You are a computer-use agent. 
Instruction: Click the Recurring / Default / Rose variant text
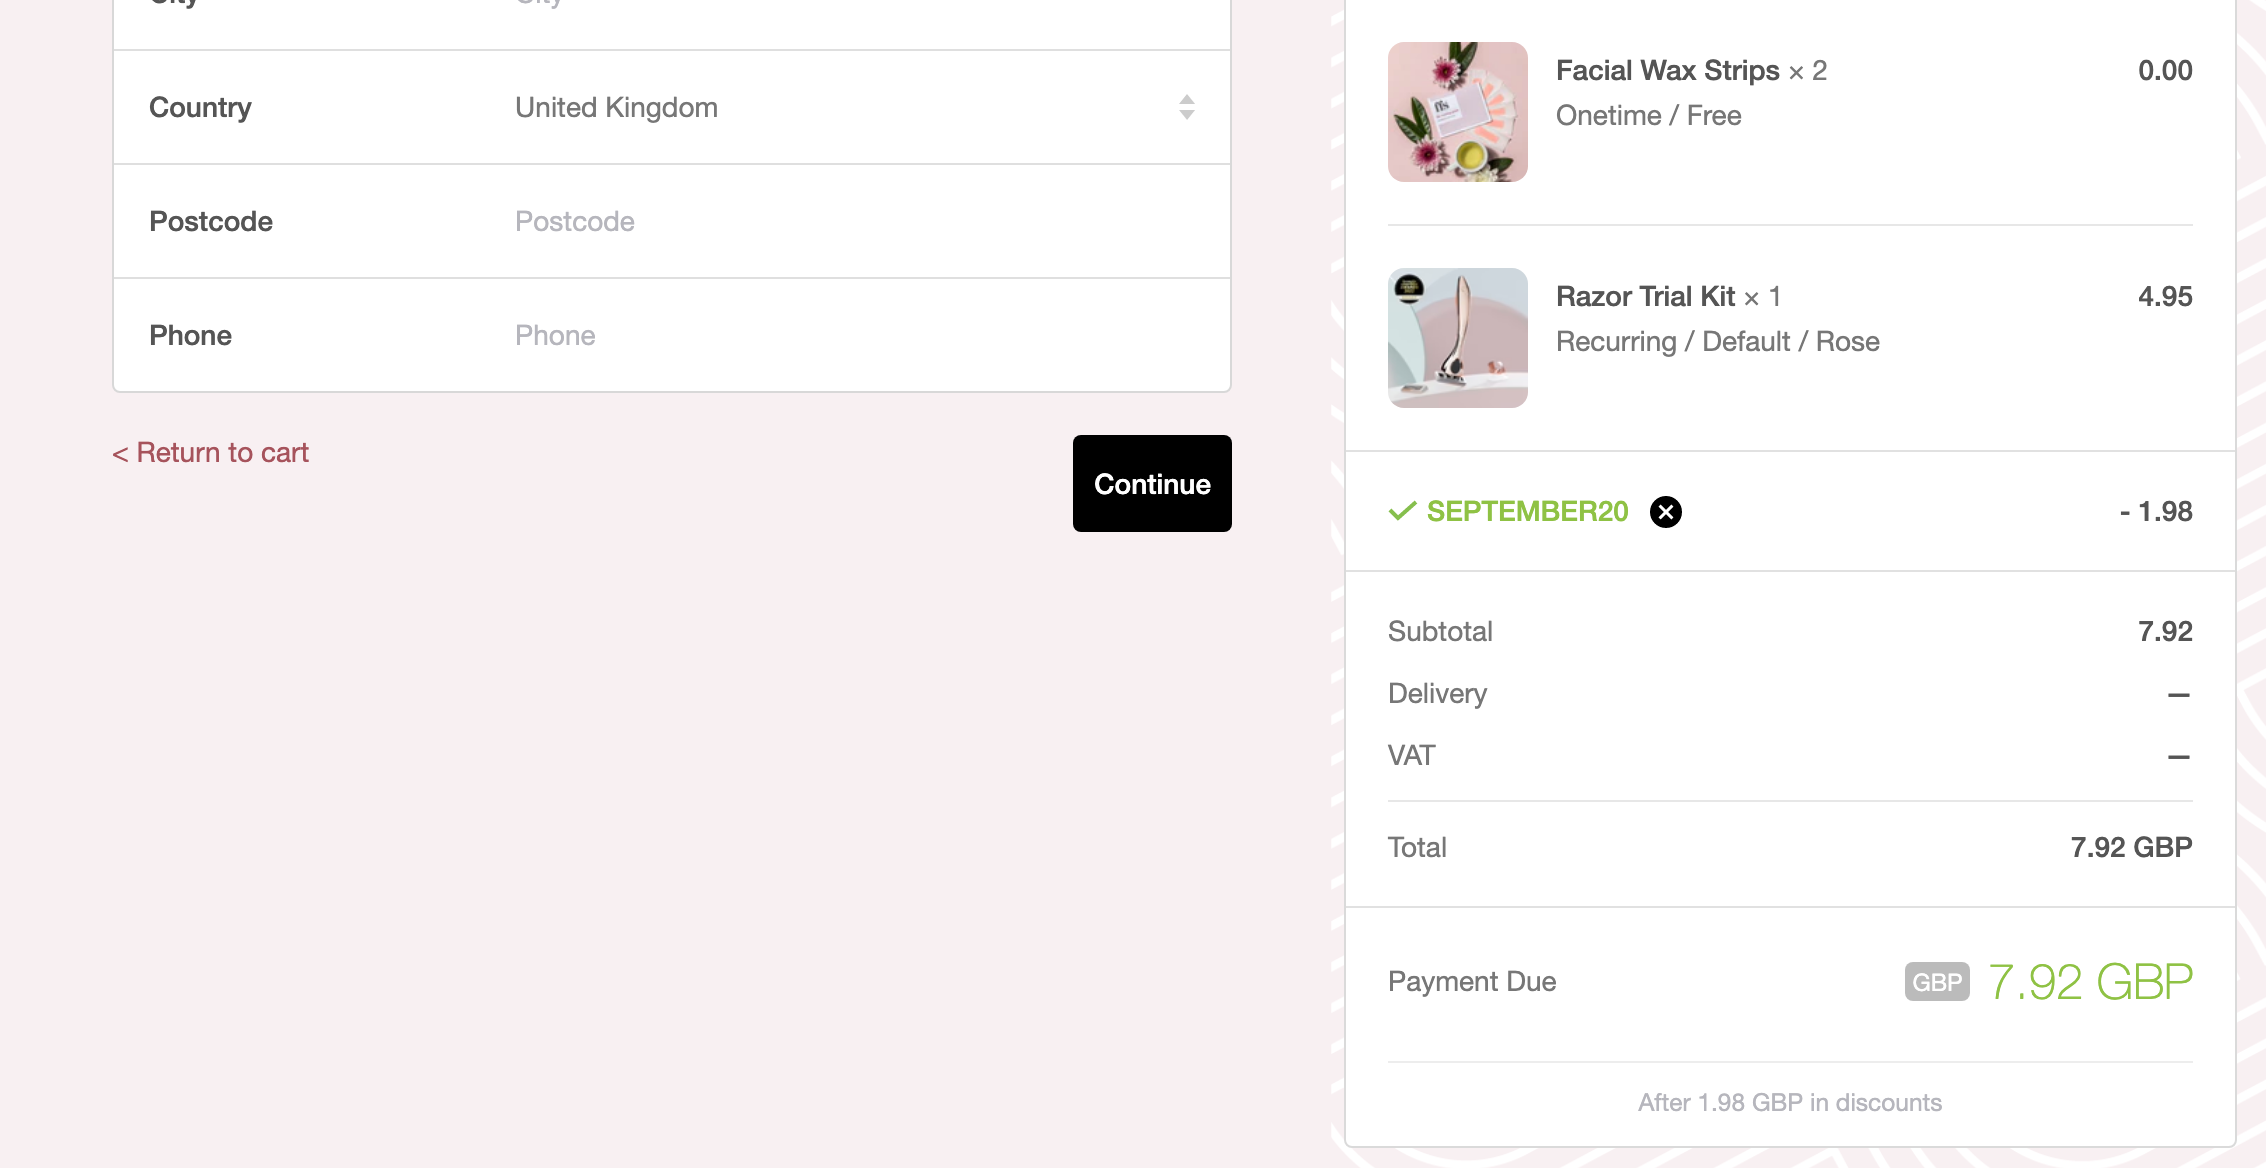pyautogui.click(x=1718, y=341)
